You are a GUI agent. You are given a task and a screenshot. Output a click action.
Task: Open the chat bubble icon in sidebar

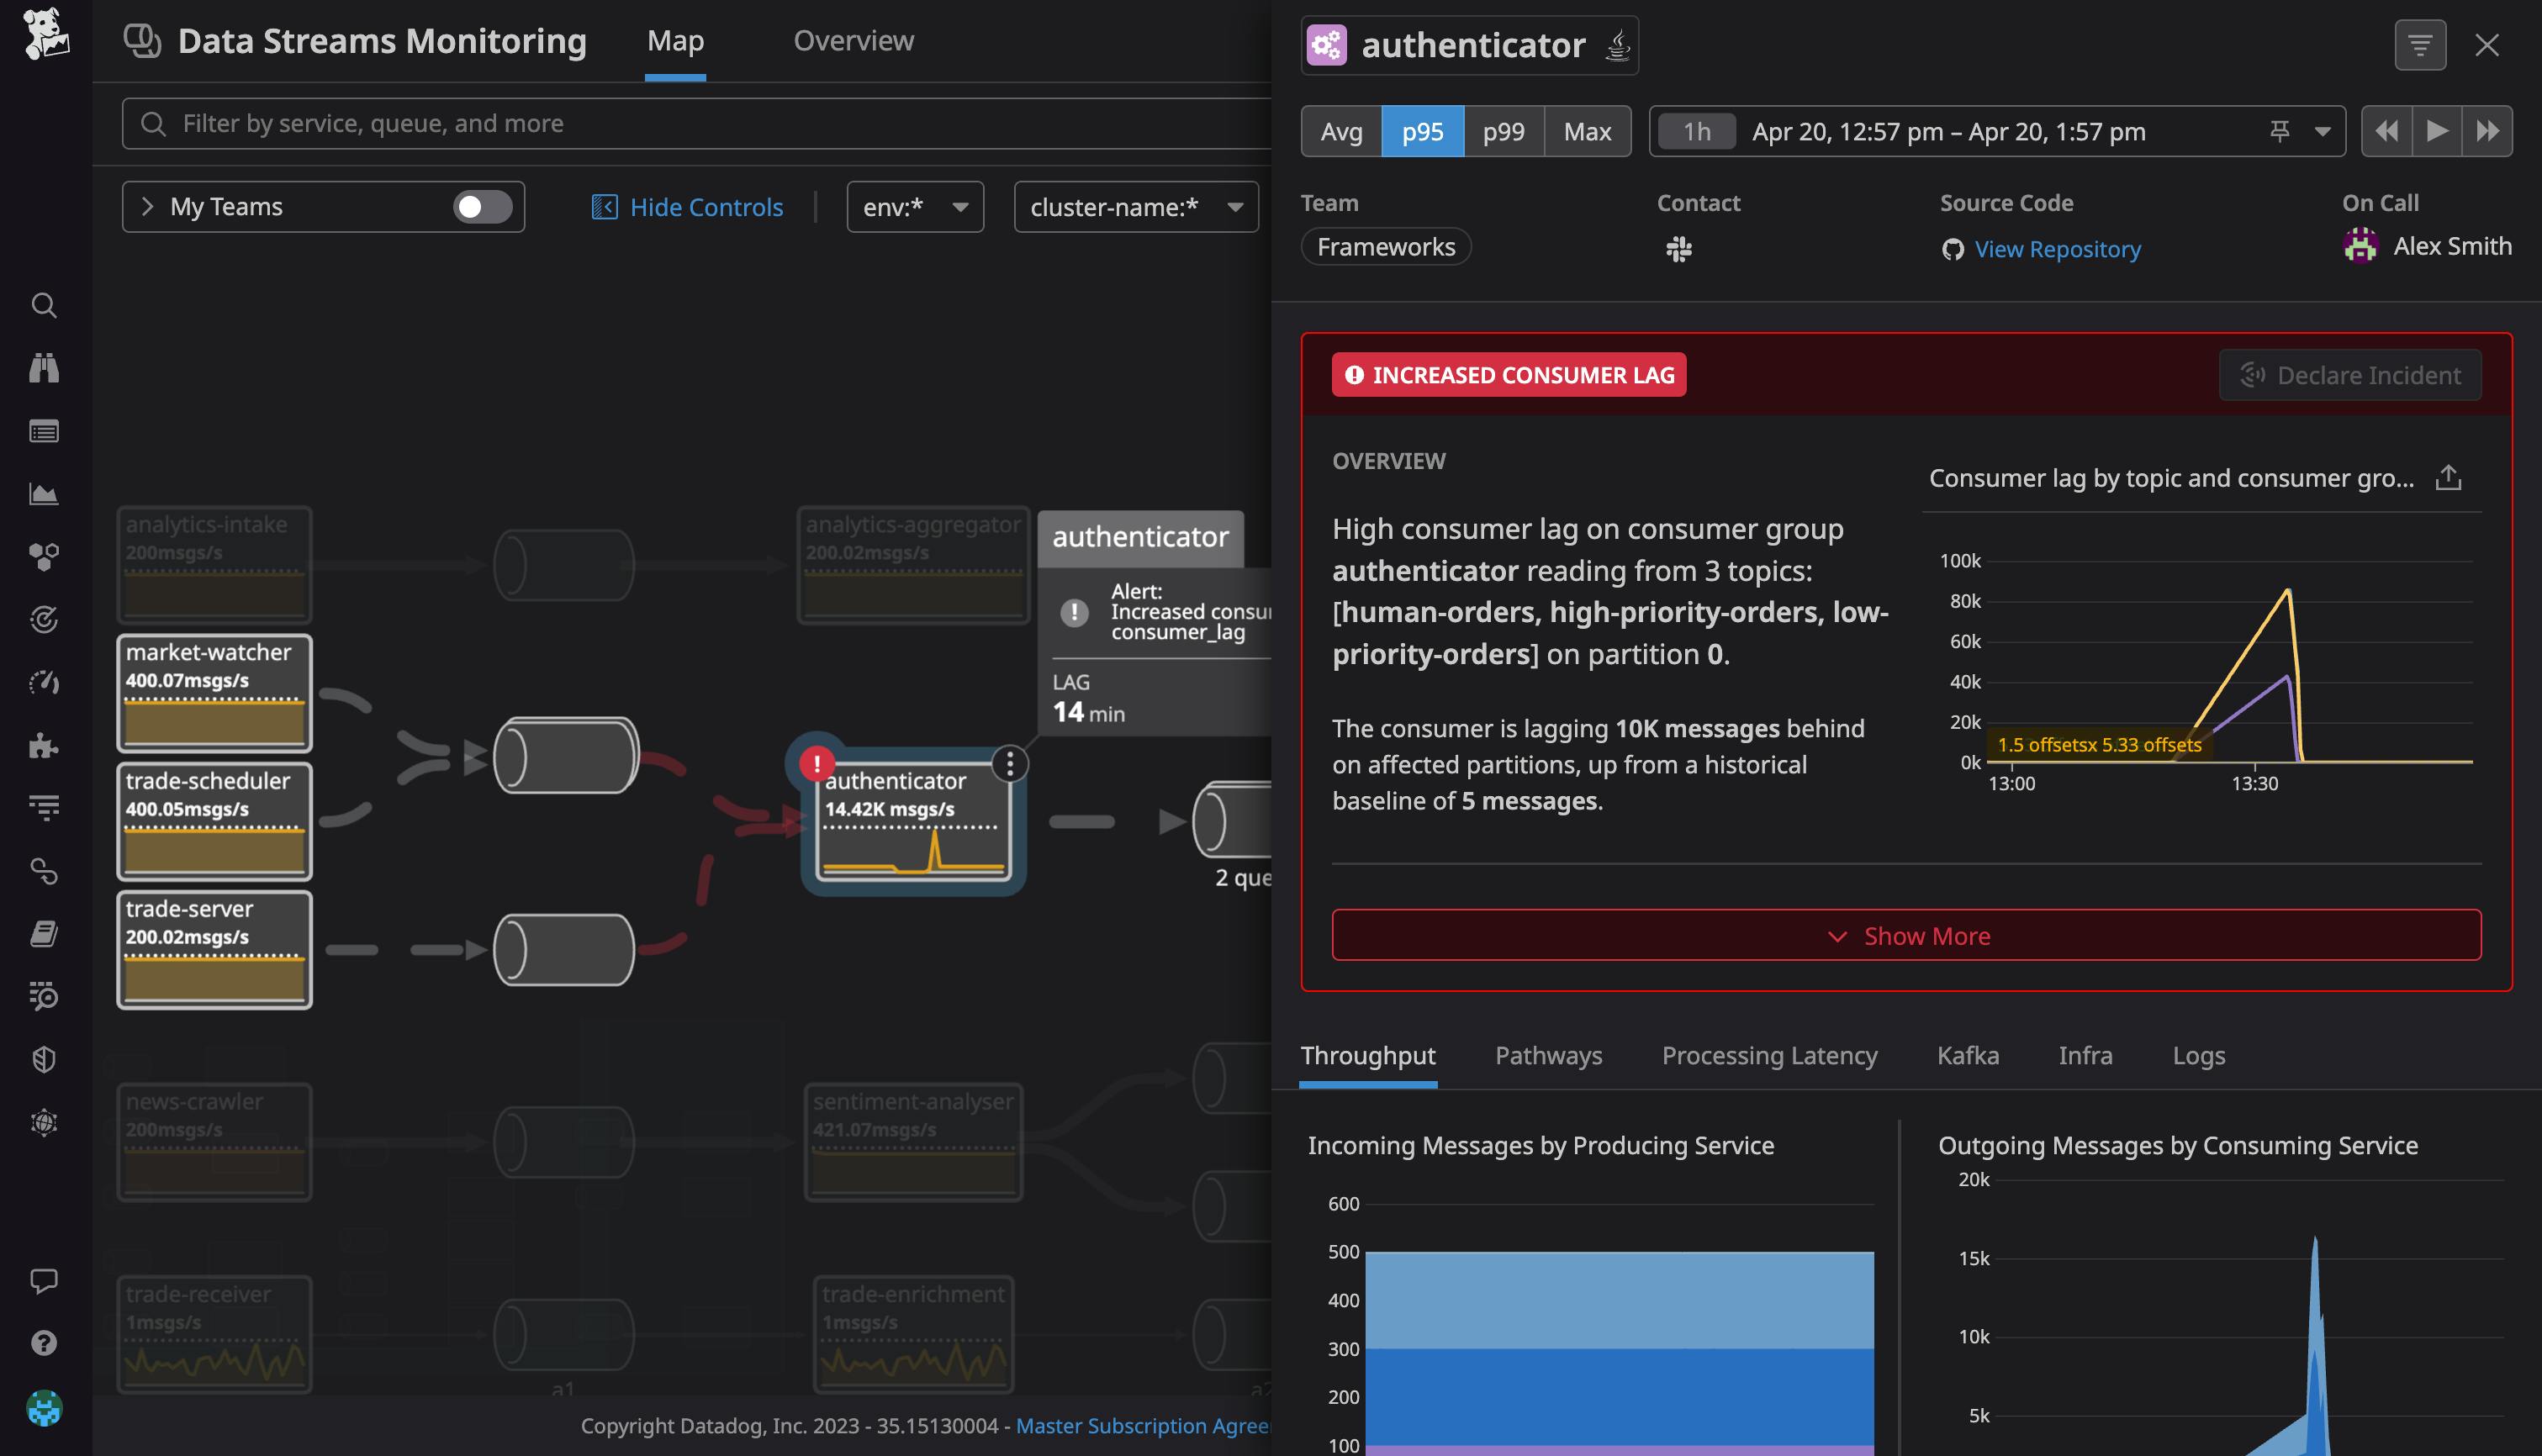[44, 1281]
